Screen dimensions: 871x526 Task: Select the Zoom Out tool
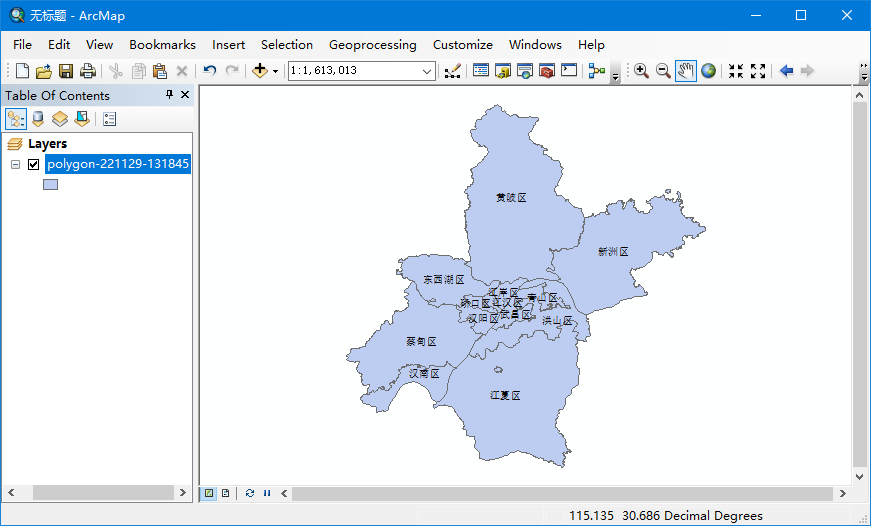tap(663, 71)
